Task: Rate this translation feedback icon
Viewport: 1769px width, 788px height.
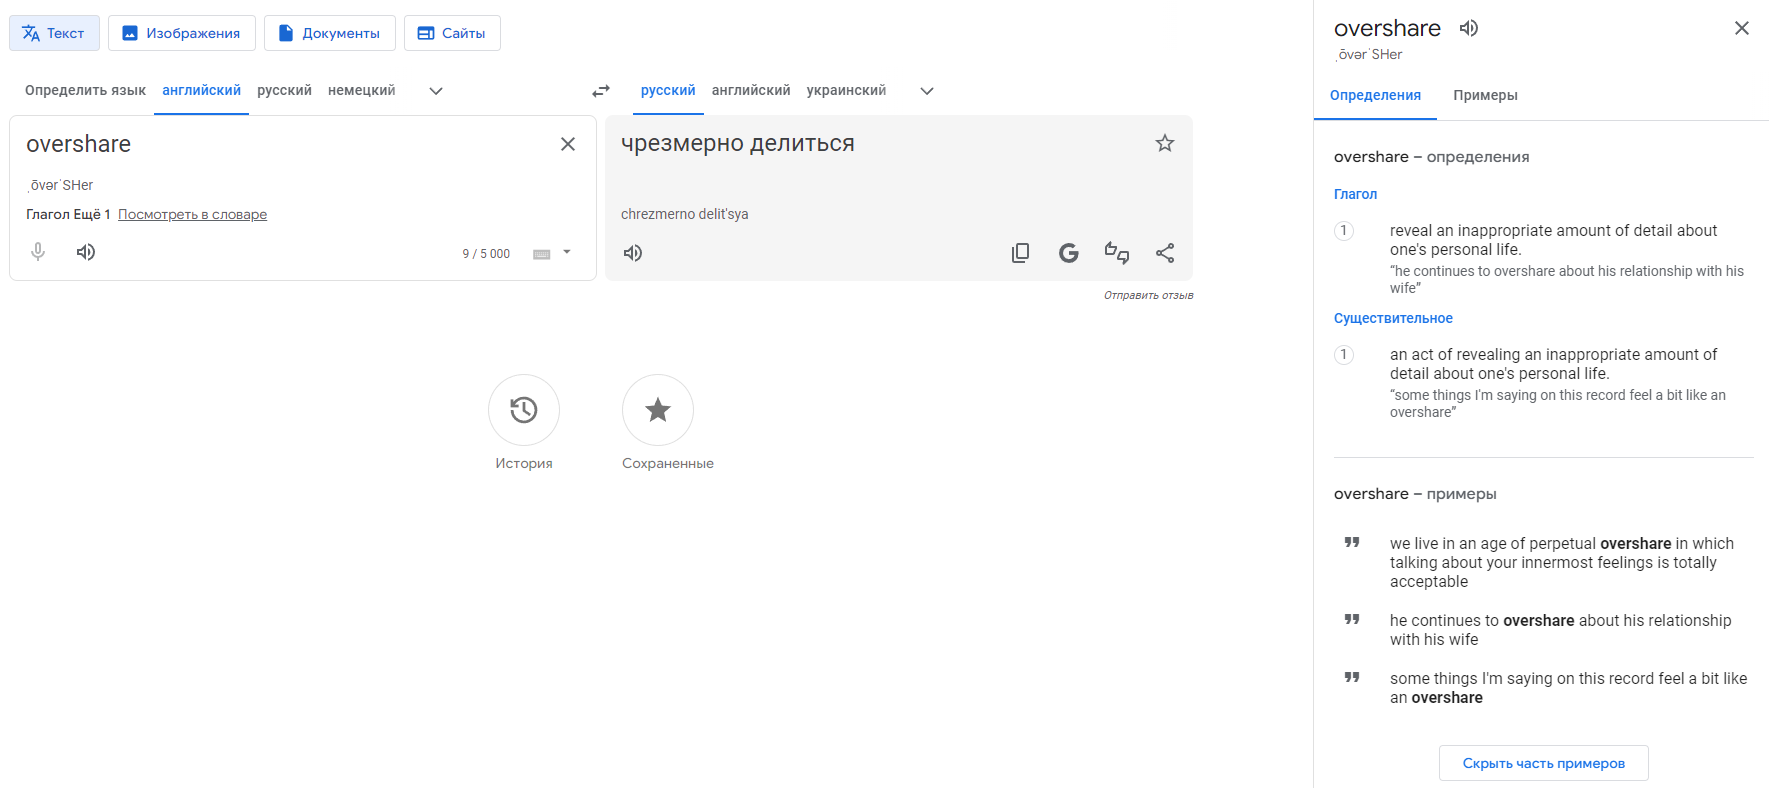Action: click(1116, 253)
